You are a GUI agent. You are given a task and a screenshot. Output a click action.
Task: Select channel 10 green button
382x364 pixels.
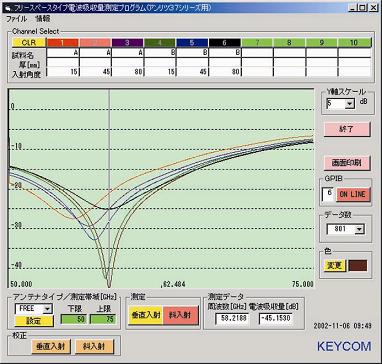(355, 43)
